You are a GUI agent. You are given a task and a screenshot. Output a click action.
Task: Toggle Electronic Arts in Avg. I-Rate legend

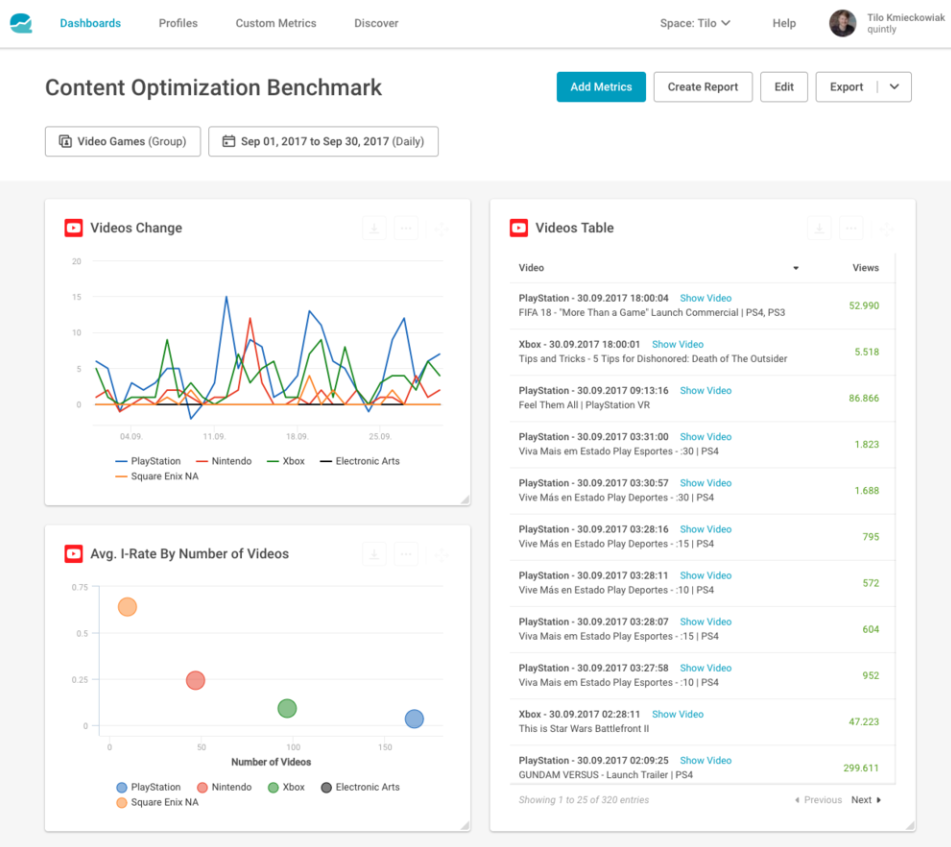click(x=360, y=787)
